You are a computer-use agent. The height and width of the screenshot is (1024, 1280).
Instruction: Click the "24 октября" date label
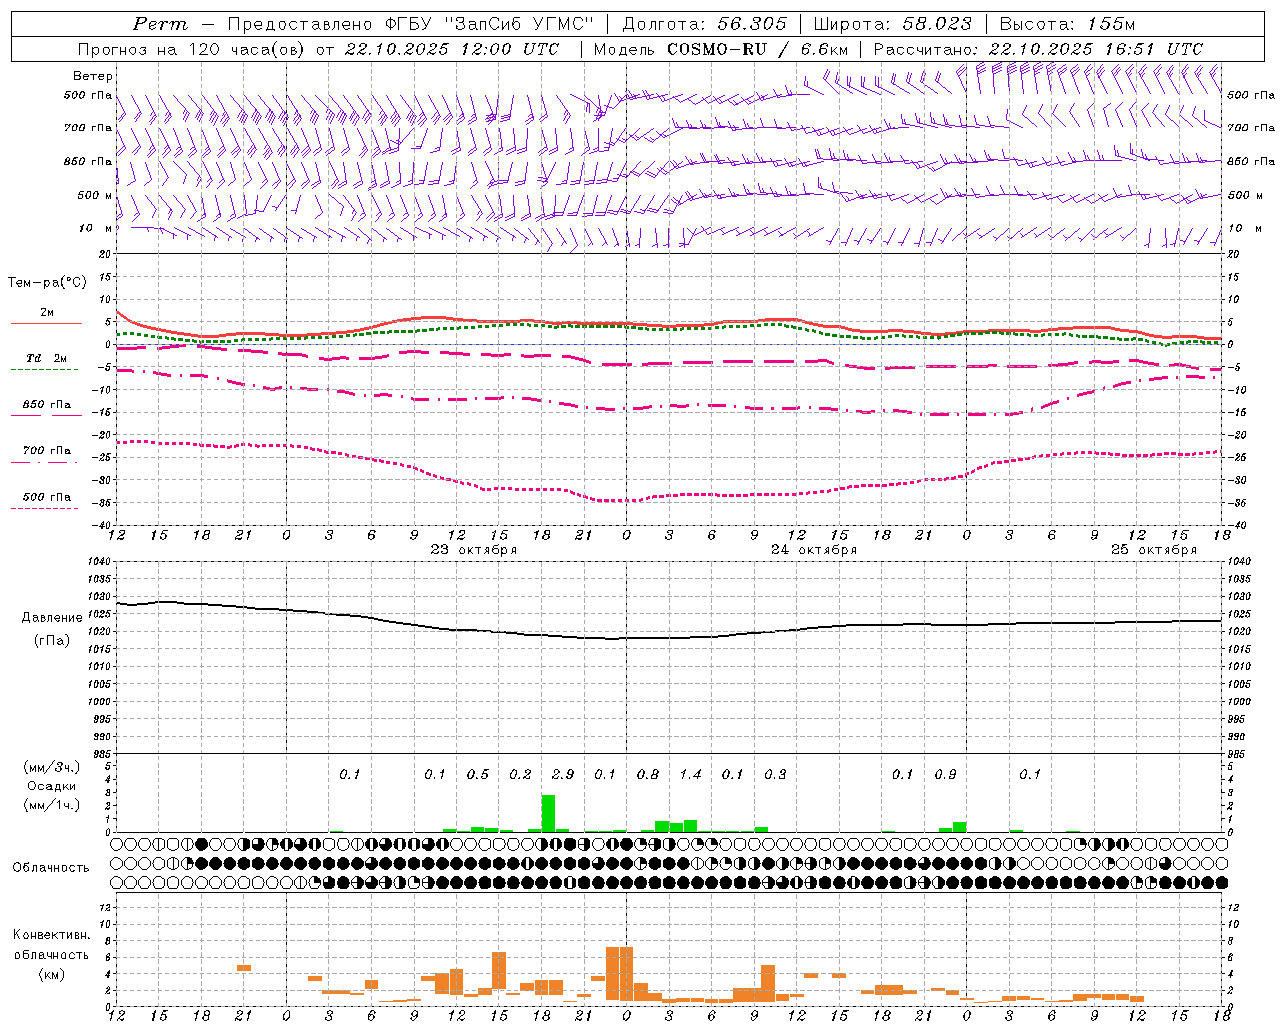[813, 550]
